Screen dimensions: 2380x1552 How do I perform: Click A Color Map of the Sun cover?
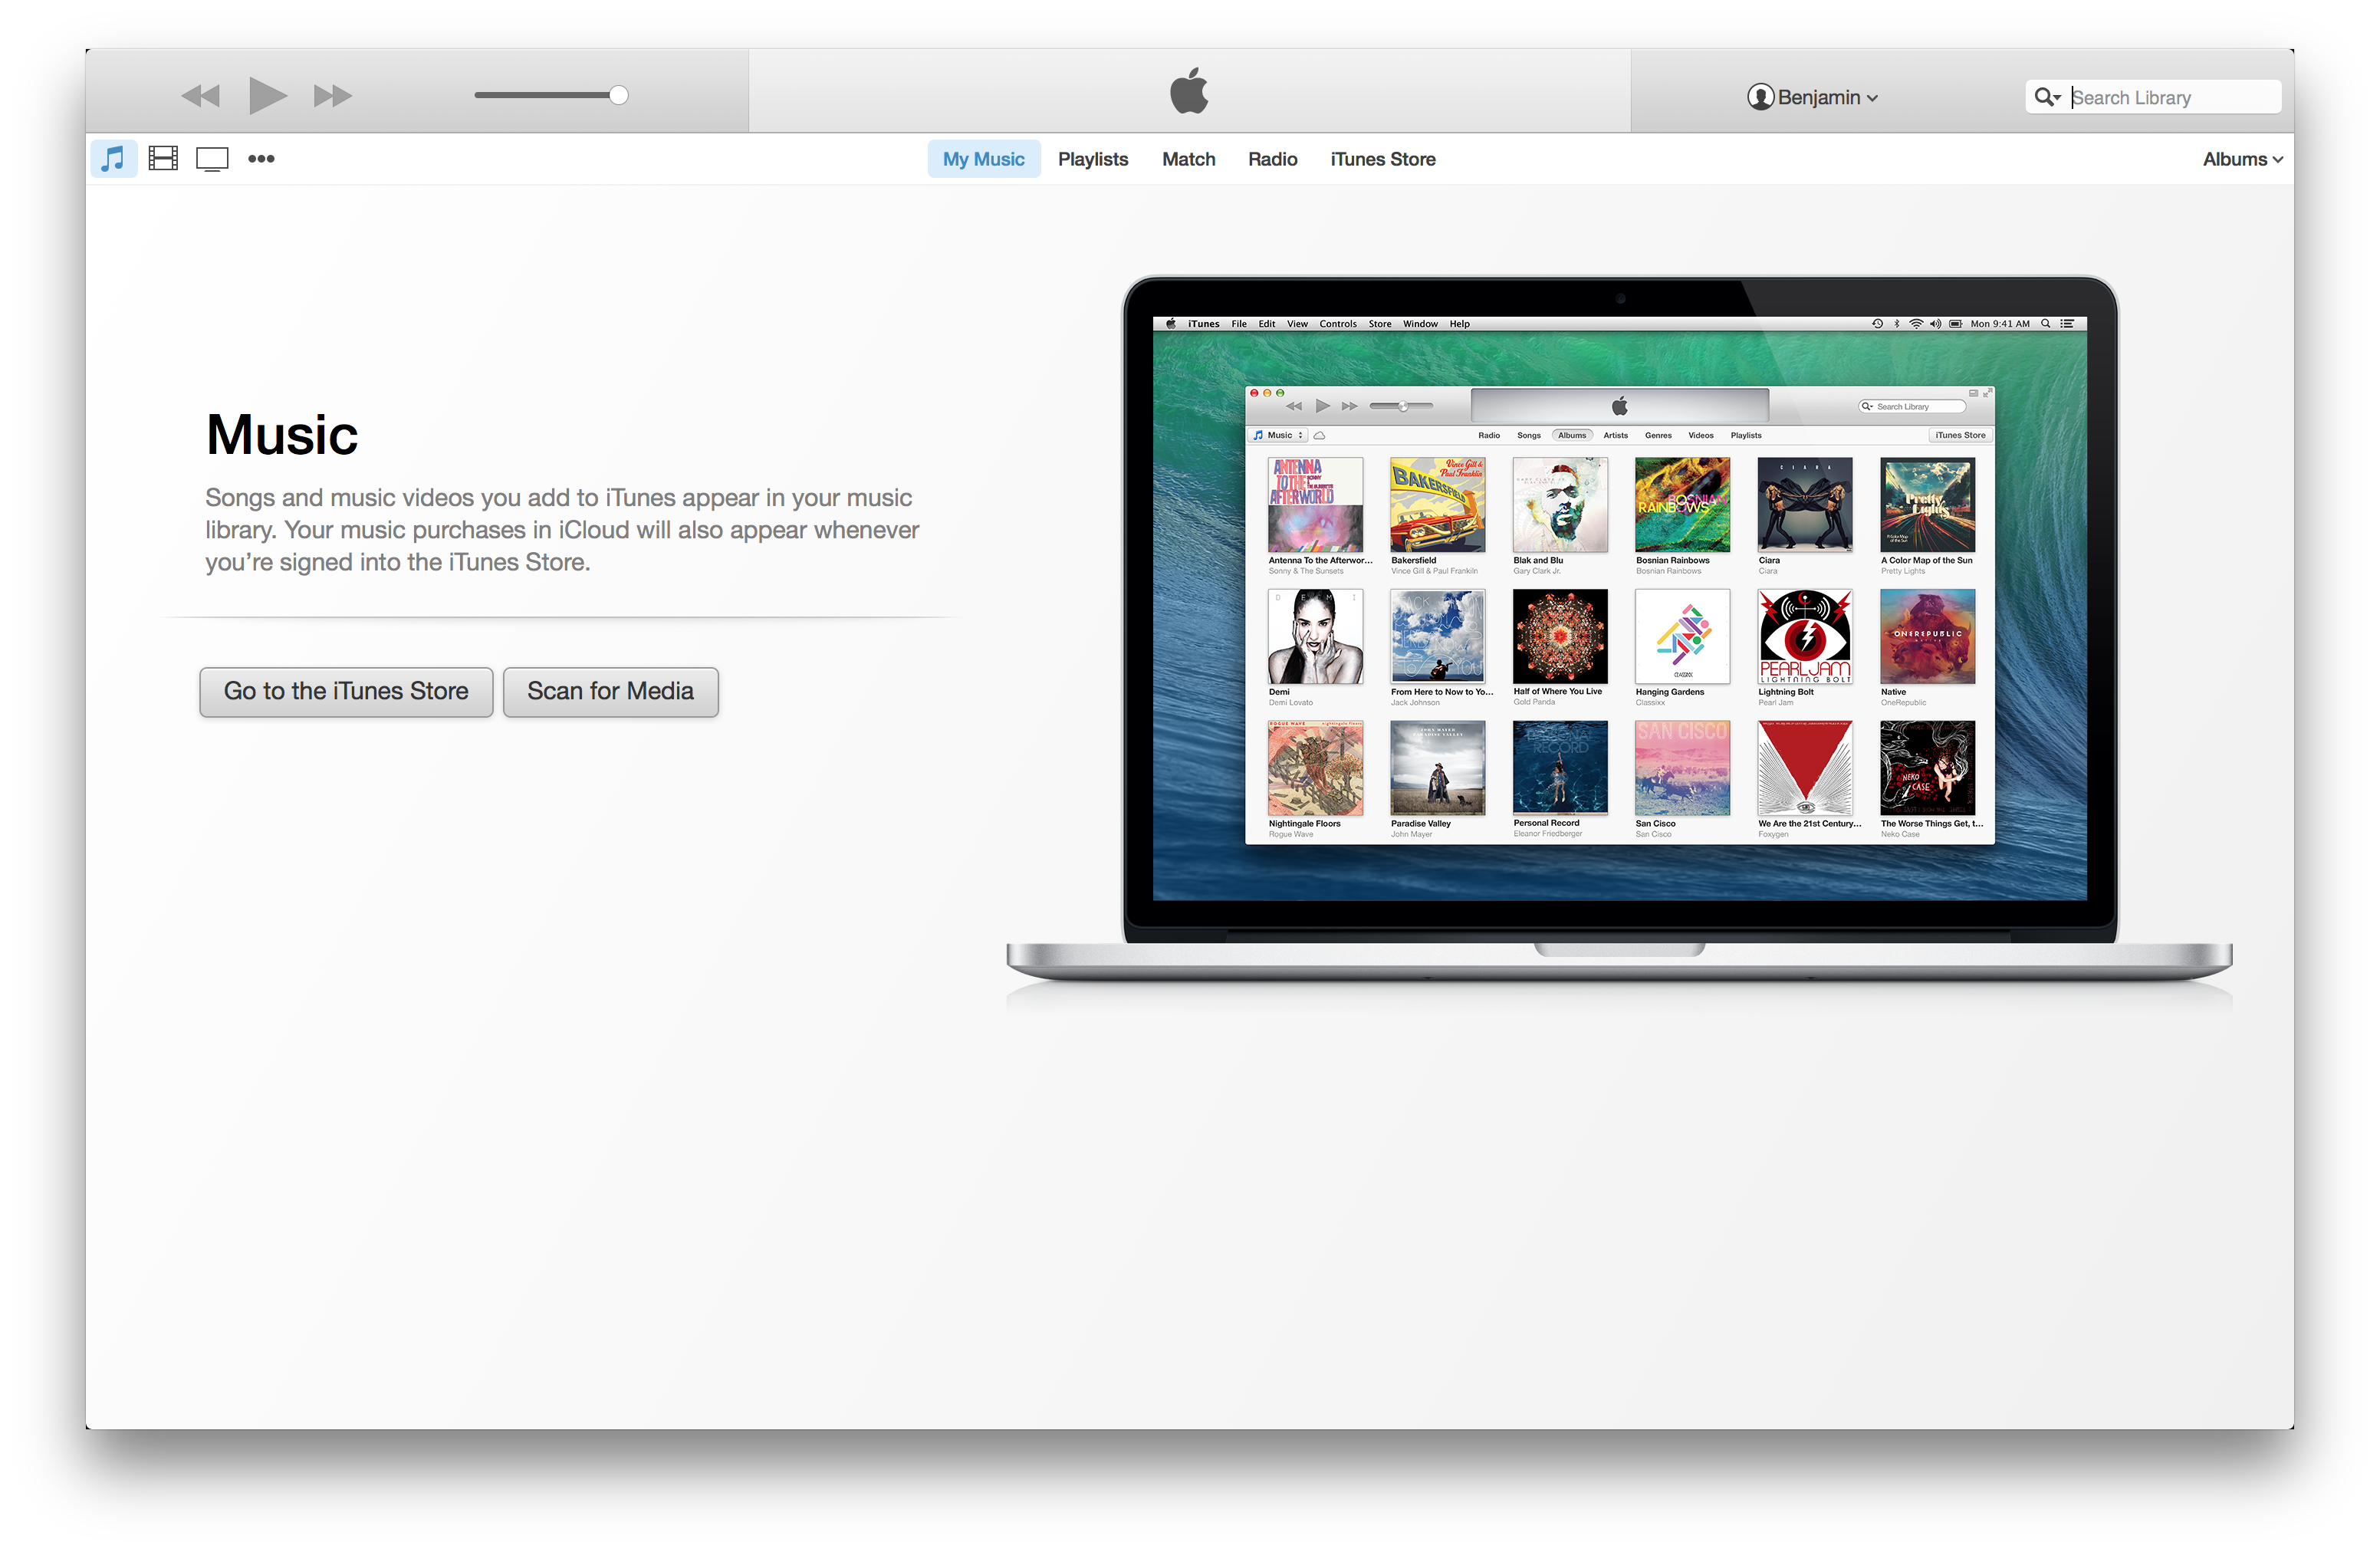point(1927,505)
